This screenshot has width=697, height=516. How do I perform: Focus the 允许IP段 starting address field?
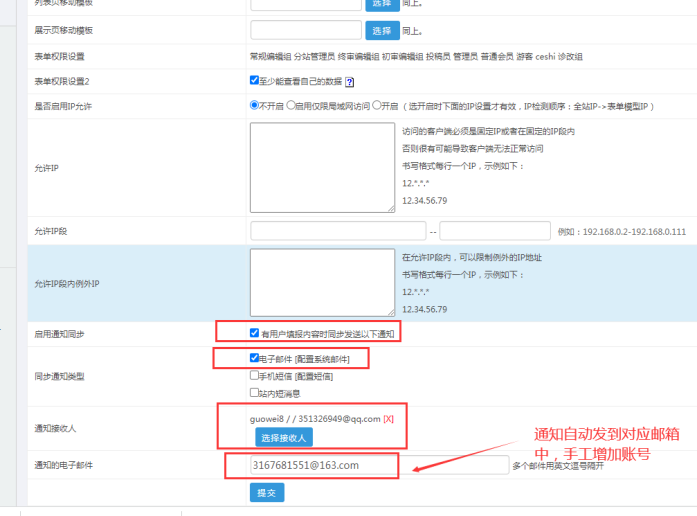click(338, 231)
